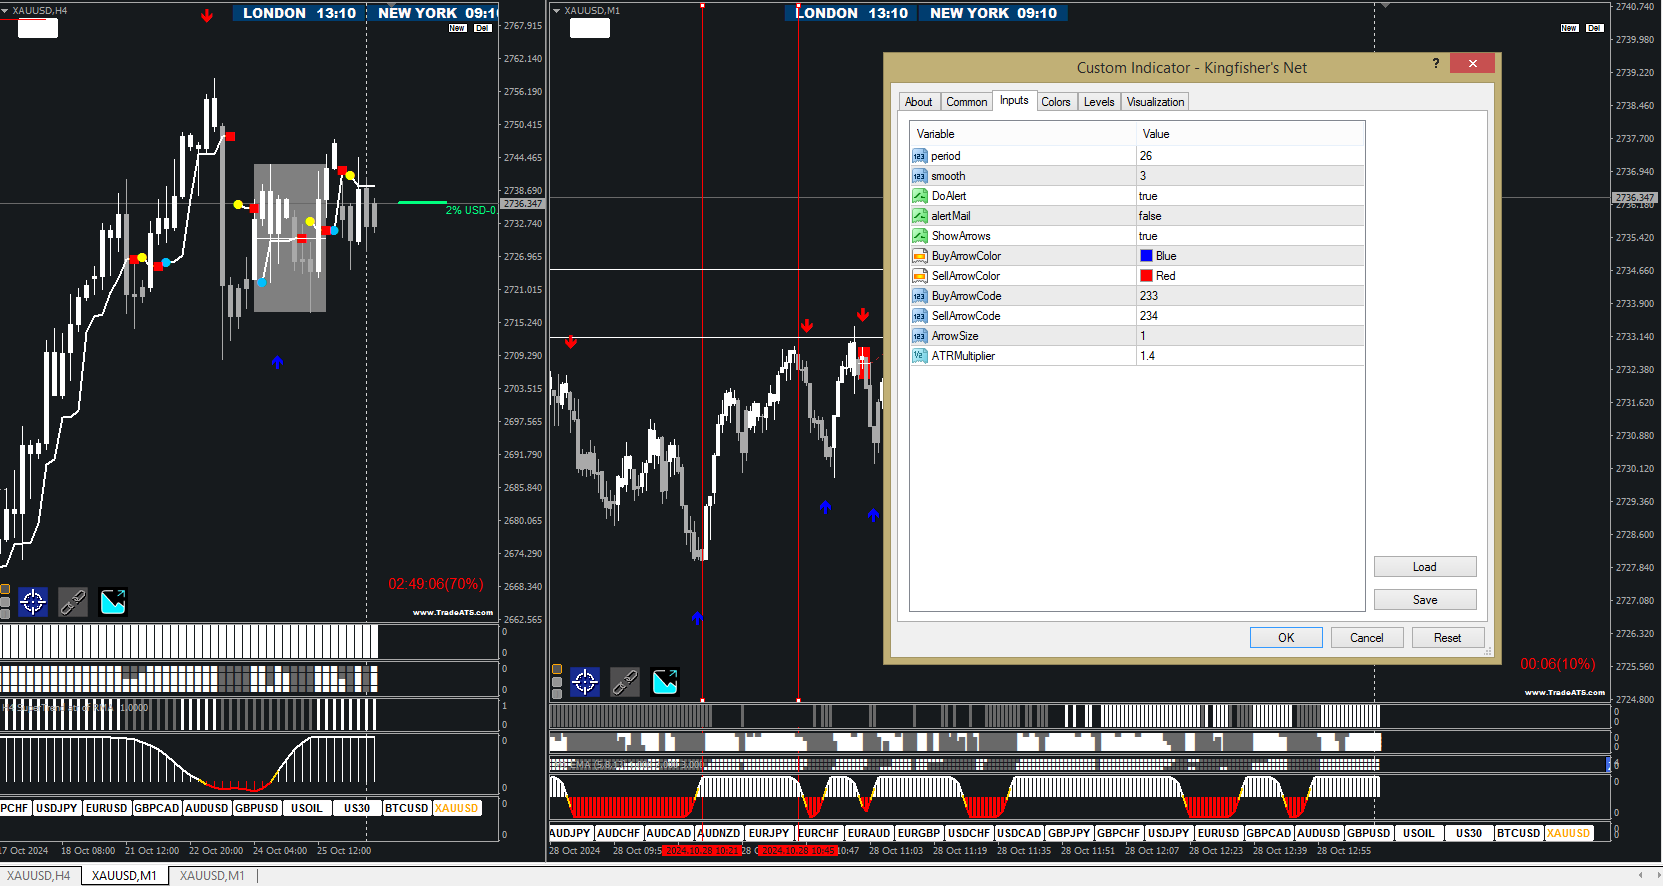Screen dimensions: 1663x887
Task: Click the color icon beside SellArrowColor
Action: click(920, 276)
